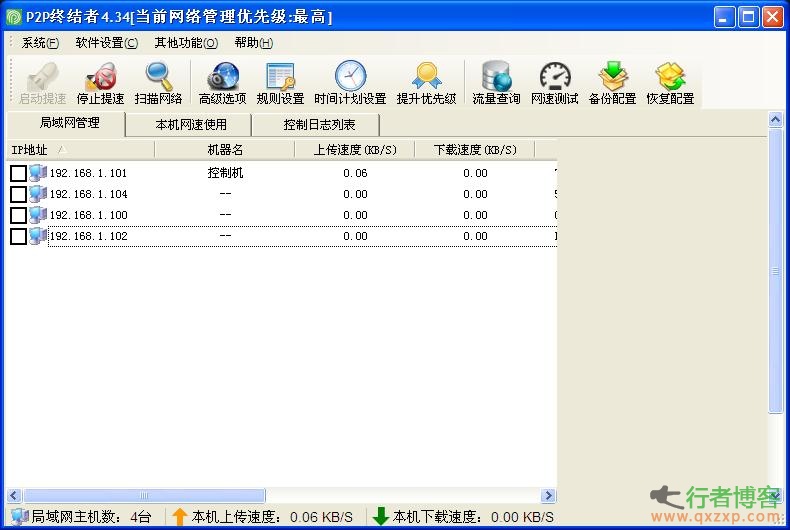The height and width of the screenshot is (530, 790).
Task: Click the 备份配置 toolbar icon
Action: click(613, 76)
